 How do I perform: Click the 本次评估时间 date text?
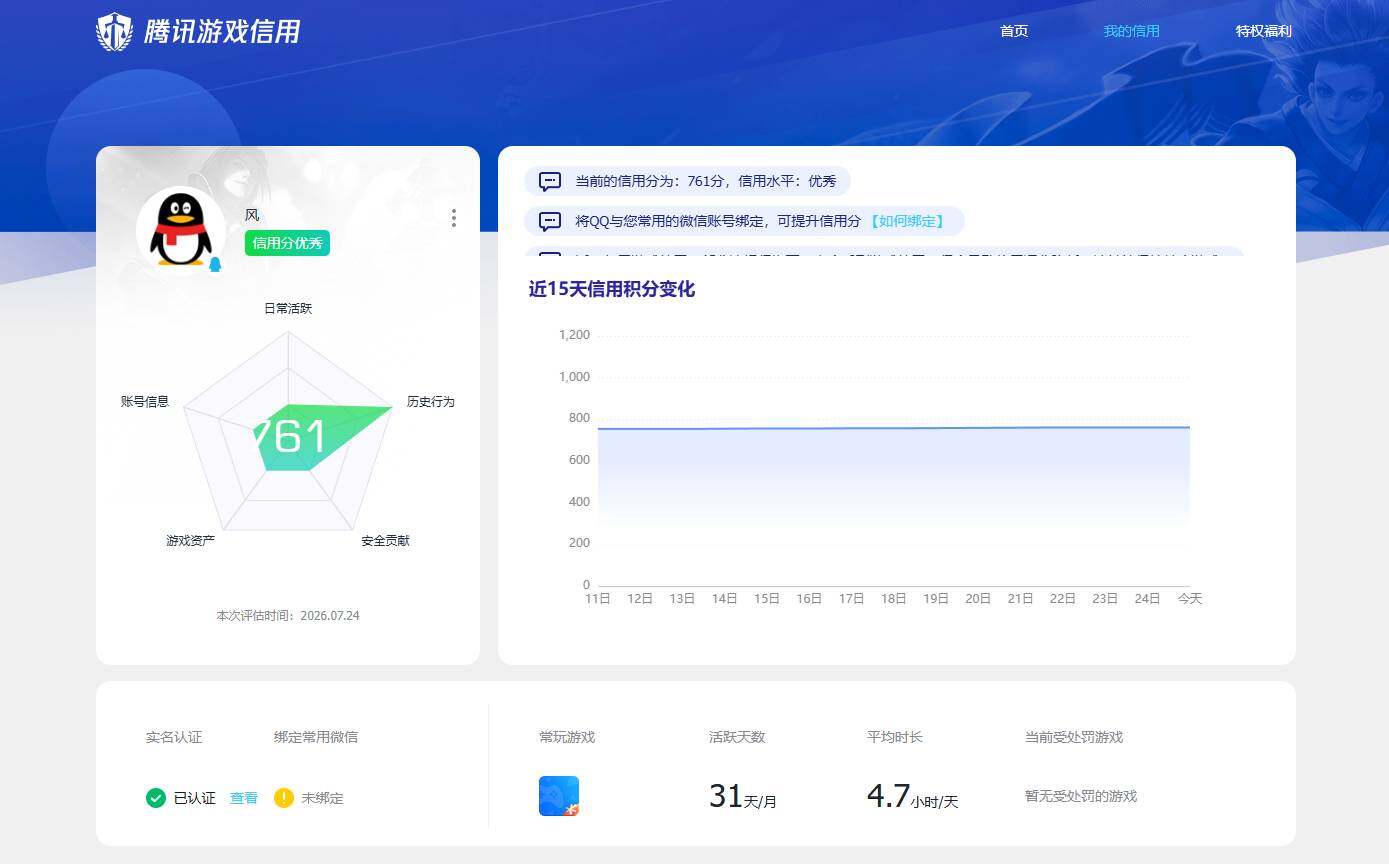pos(288,616)
